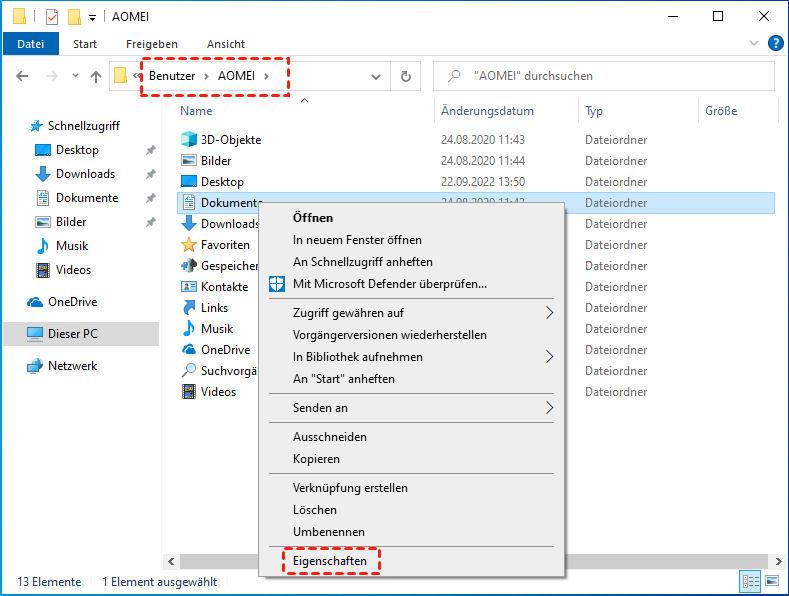Screen dimensions: 789x596
Task: Click Benutzer in the address path
Action: (172, 76)
